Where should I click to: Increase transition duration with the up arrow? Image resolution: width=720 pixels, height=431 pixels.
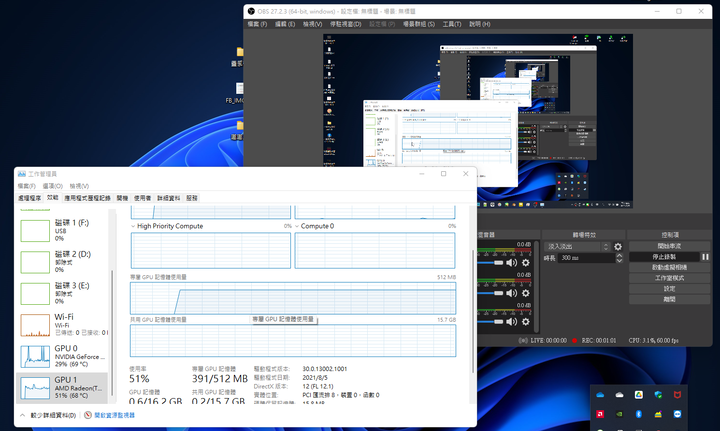[619, 255]
